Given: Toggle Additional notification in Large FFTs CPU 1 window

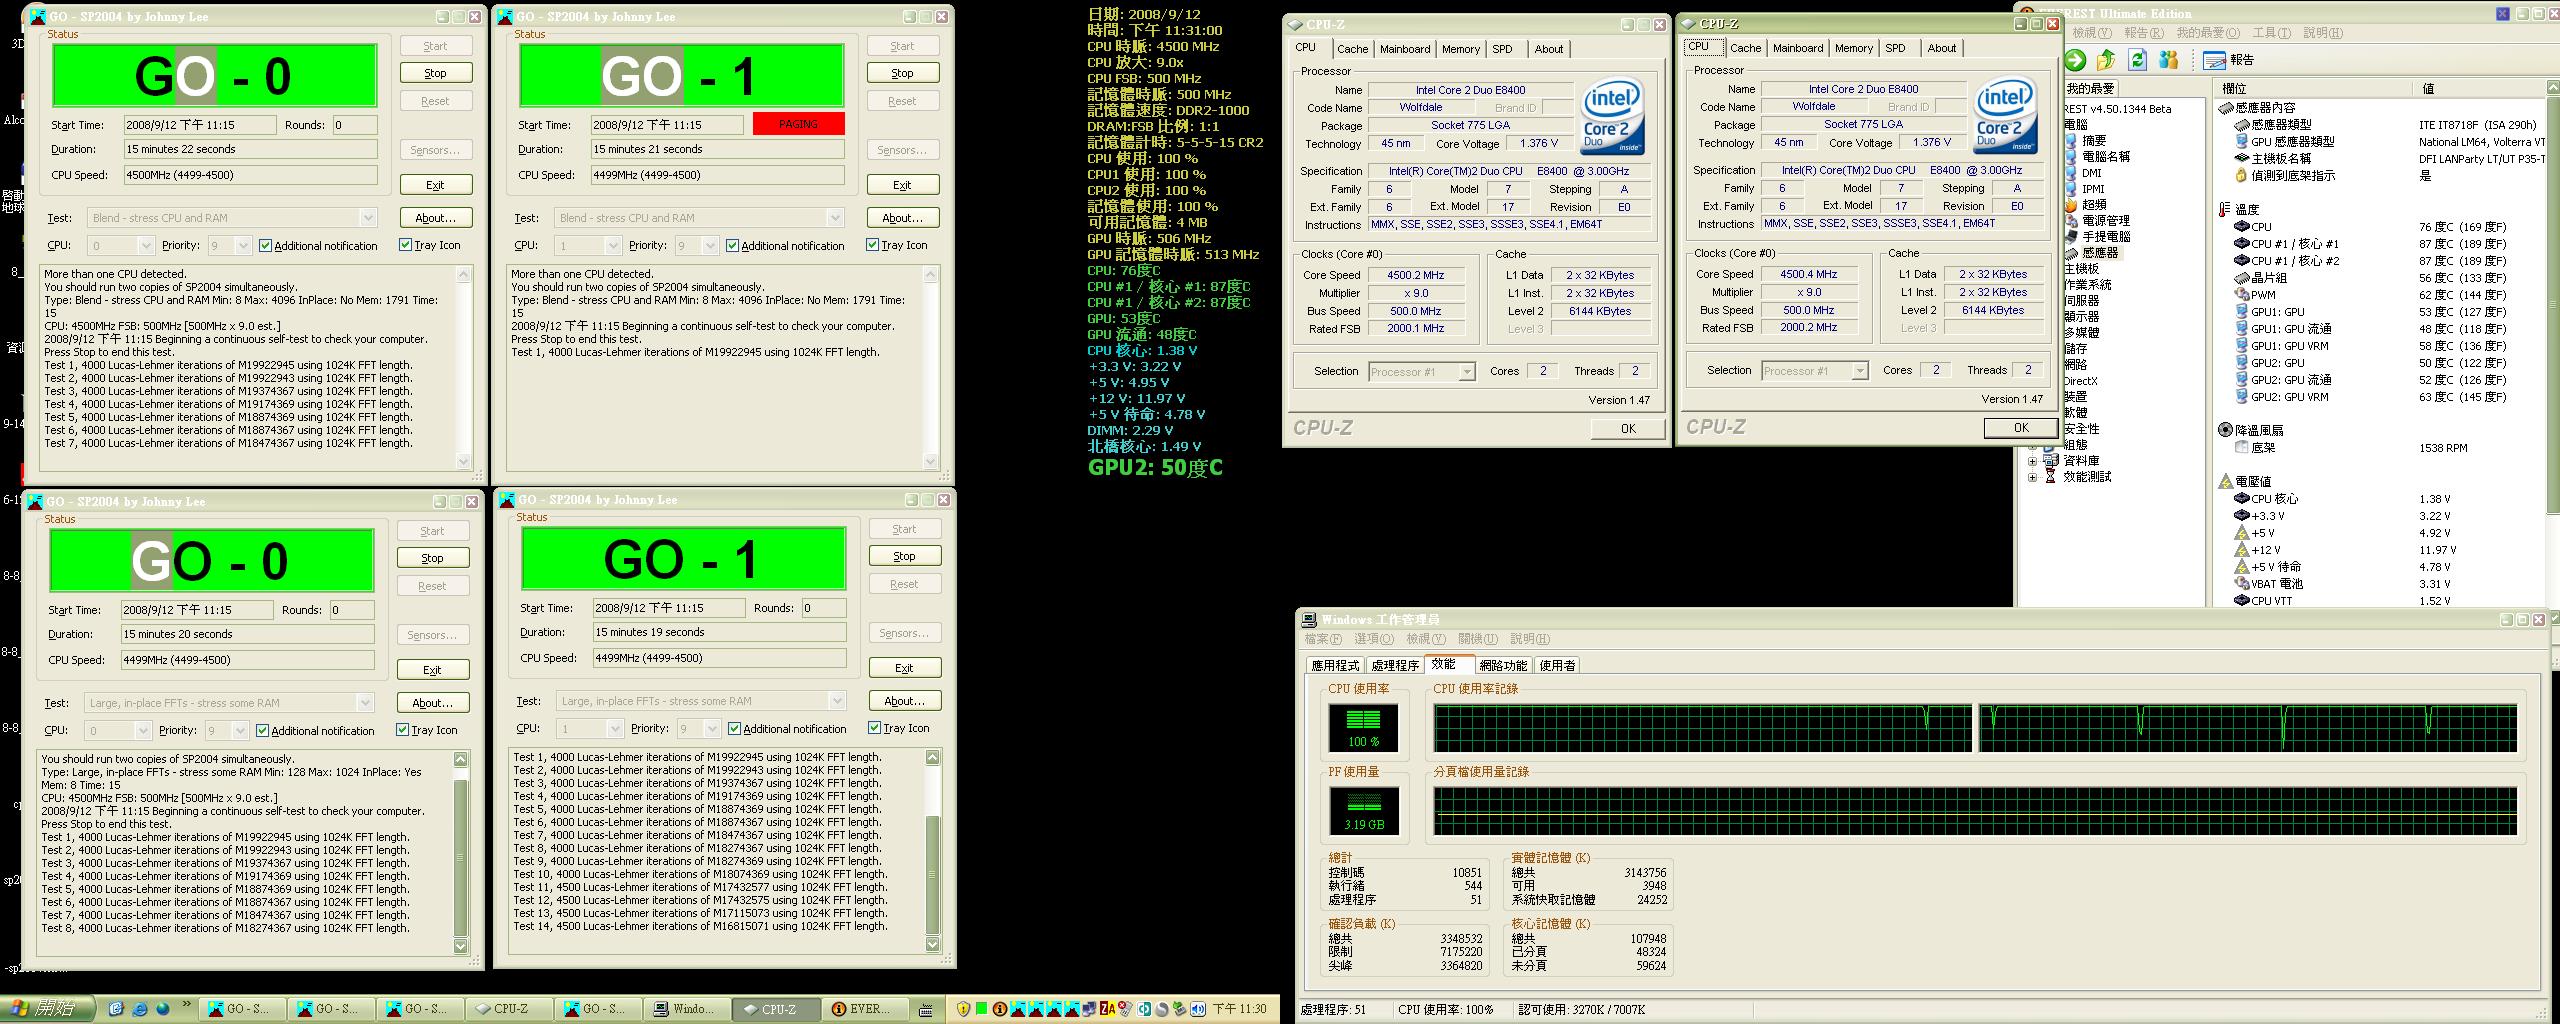Looking at the screenshot, I should point(787,728).
